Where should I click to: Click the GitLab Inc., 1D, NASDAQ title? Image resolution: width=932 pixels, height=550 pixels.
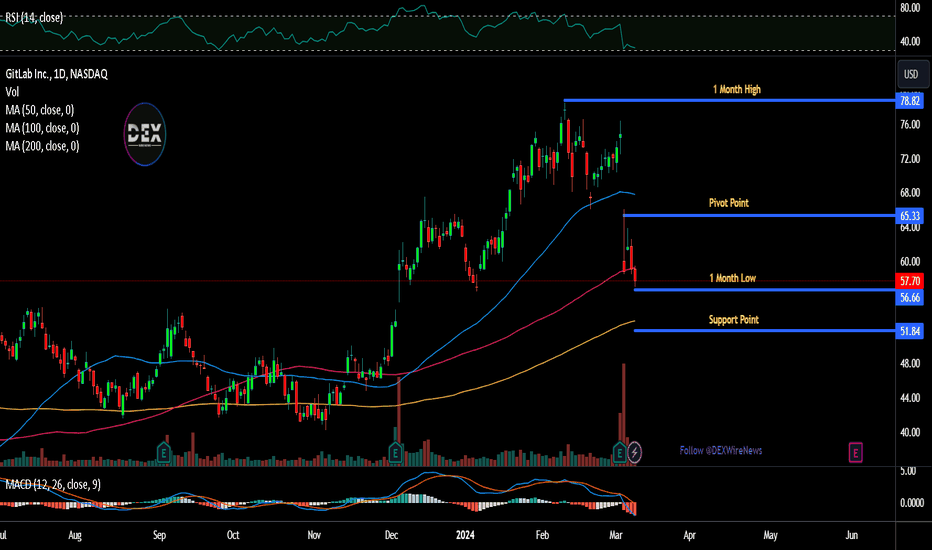click(x=56, y=74)
